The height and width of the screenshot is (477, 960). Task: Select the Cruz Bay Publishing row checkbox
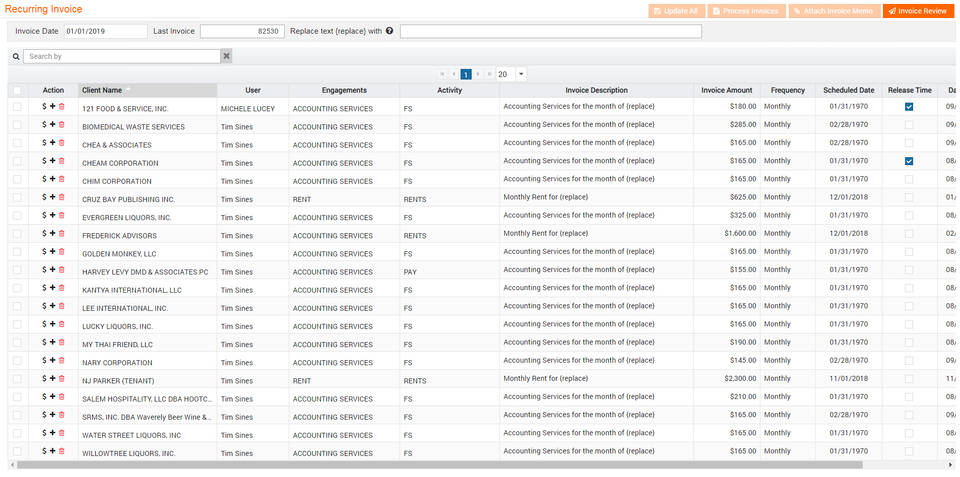[x=17, y=198]
